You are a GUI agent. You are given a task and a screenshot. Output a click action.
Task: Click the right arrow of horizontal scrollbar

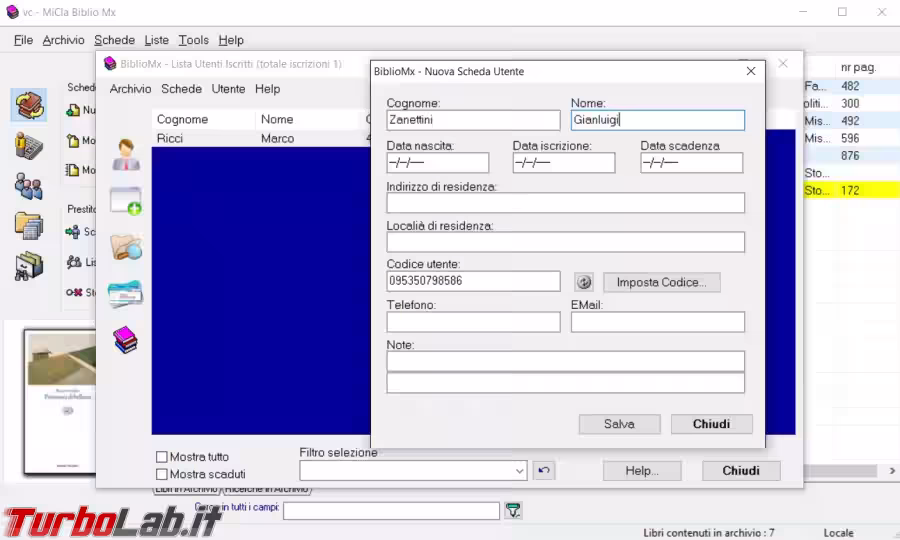tap(892, 471)
